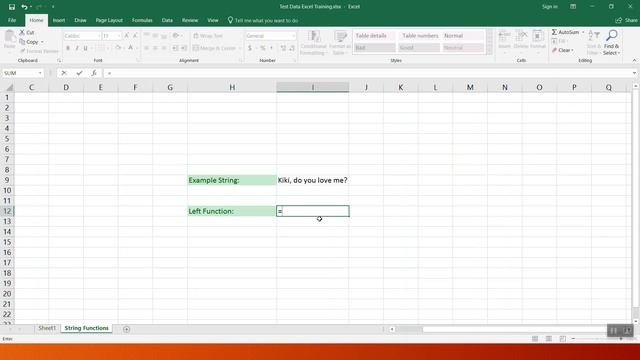Click the Format cells icon
The width and height of the screenshot is (640, 360).
click(x=538, y=36)
